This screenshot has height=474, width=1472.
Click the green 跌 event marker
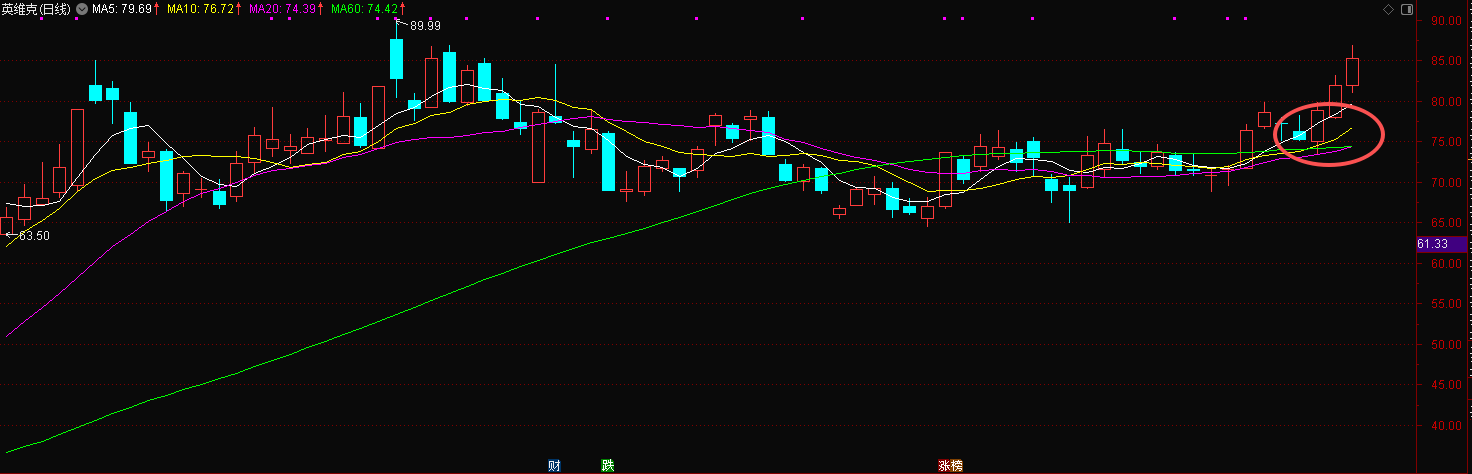[x=607, y=465]
